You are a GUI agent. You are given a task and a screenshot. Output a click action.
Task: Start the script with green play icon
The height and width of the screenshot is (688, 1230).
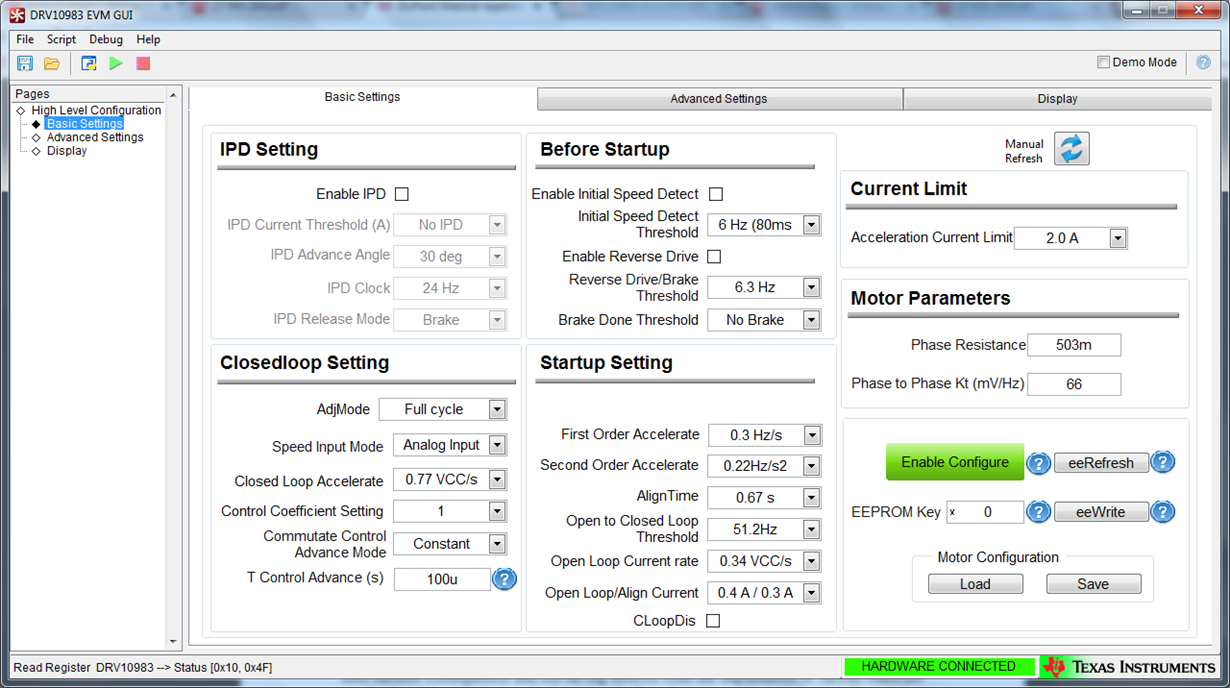pyautogui.click(x=116, y=63)
